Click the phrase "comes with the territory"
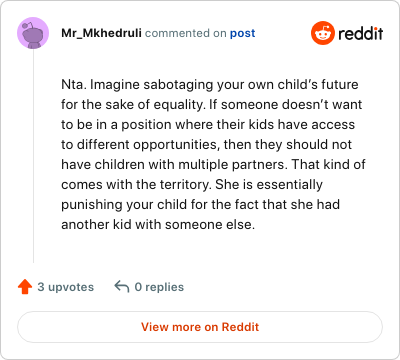The height and width of the screenshot is (360, 400). pyautogui.click(x=136, y=184)
